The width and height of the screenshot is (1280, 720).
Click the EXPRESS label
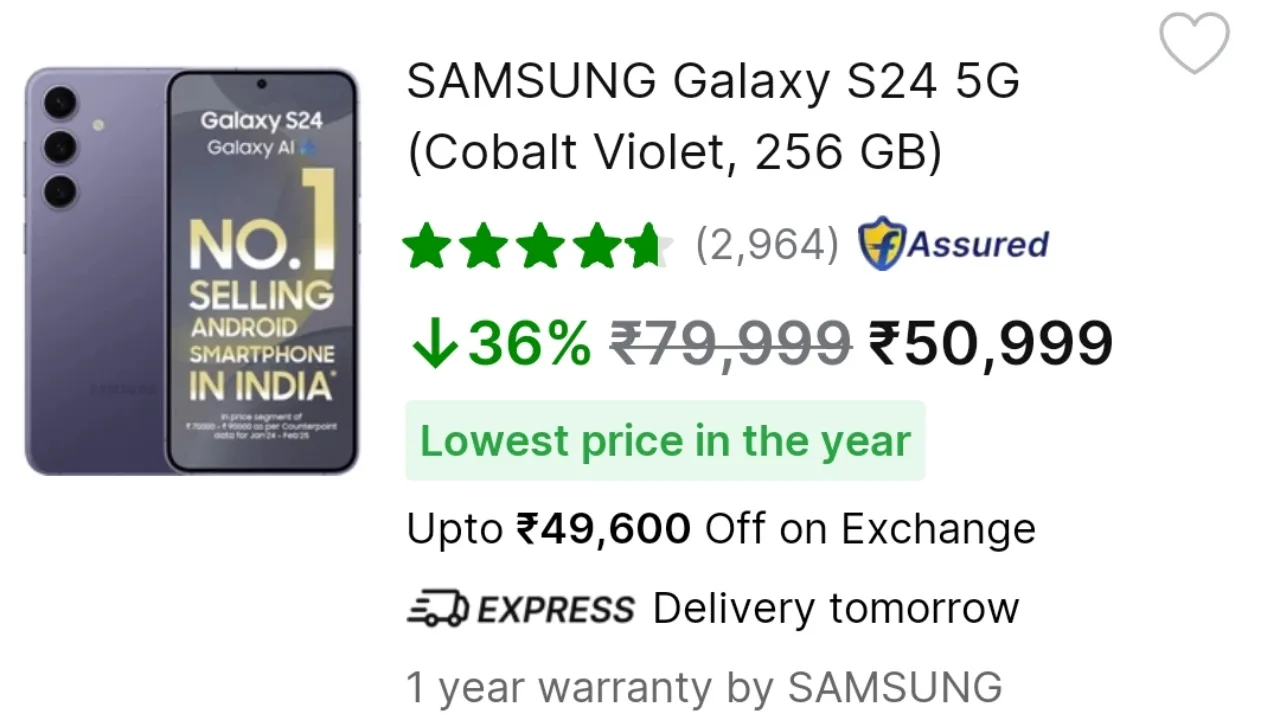[555, 609]
